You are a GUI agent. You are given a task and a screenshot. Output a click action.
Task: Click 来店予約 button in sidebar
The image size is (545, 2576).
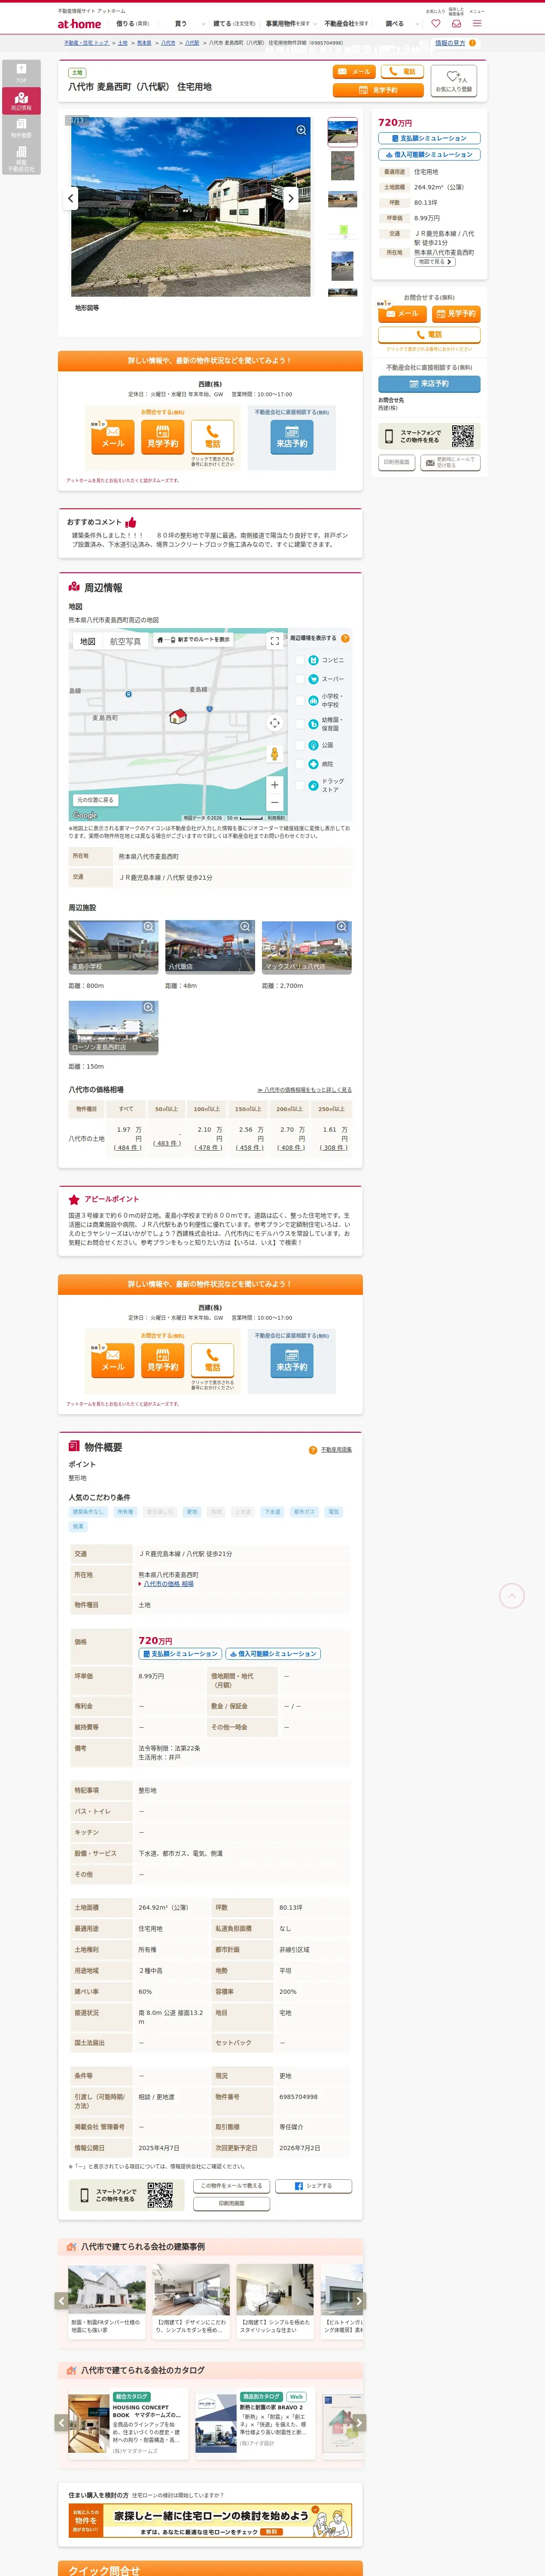pyautogui.click(x=429, y=384)
